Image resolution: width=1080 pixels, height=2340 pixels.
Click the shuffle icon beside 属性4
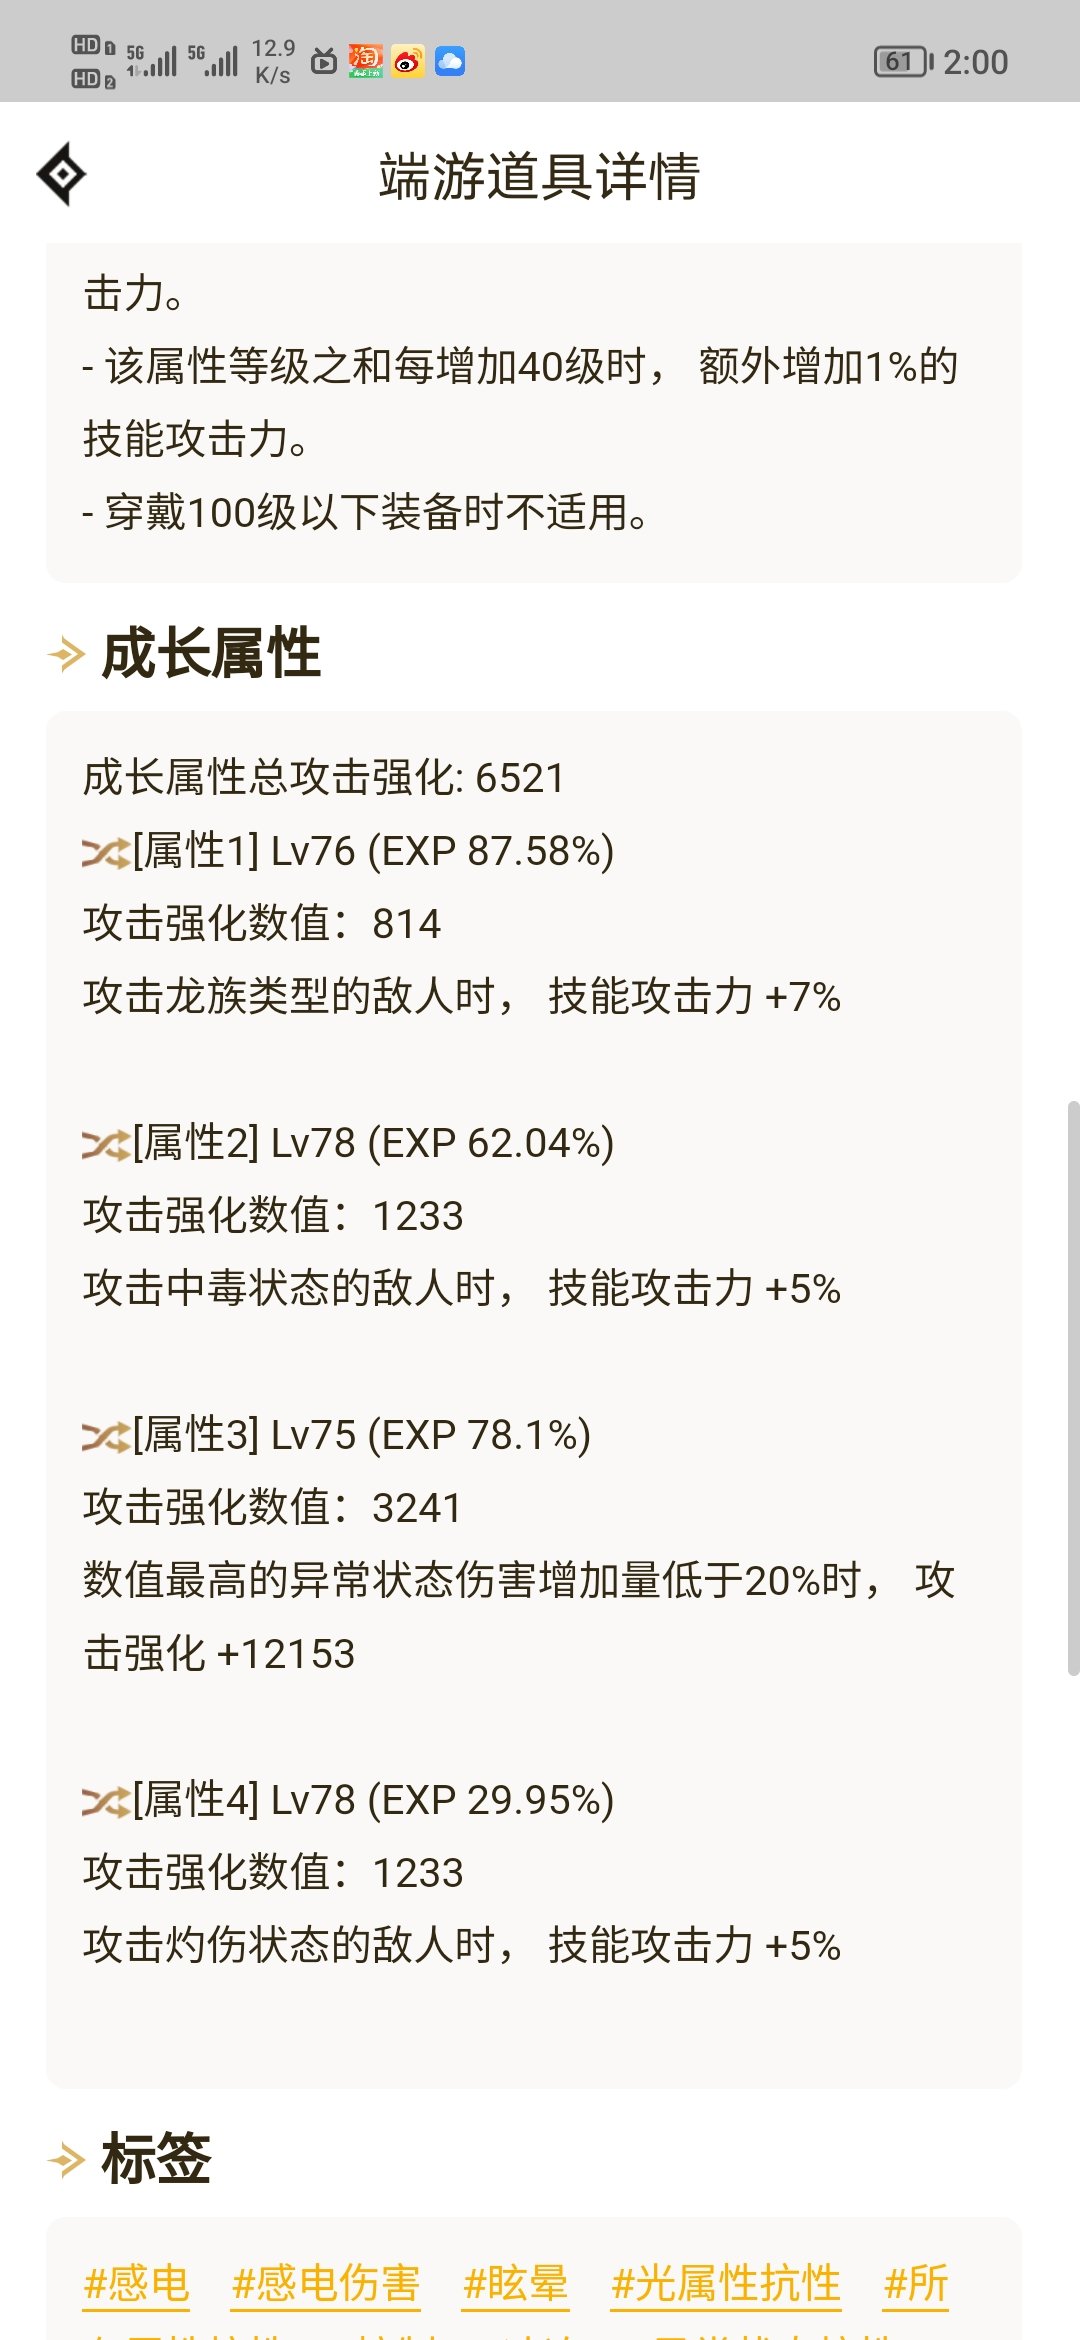coord(106,1802)
